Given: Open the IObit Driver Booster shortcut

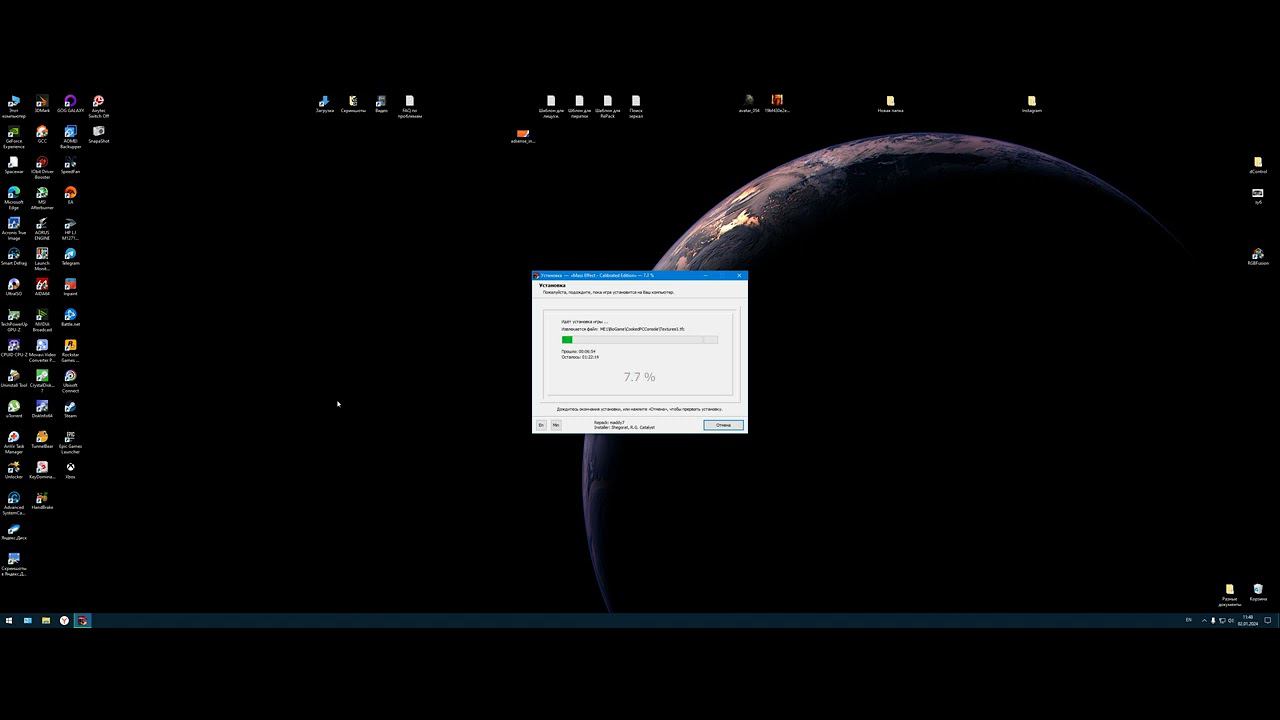Looking at the screenshot, I should click(42, 168).
